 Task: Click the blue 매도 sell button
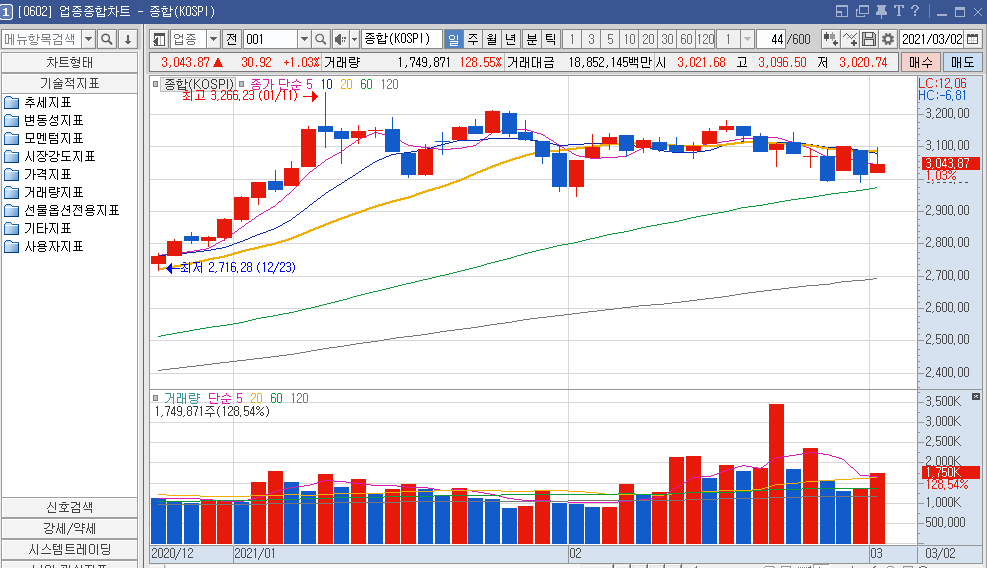click(962, 62)
